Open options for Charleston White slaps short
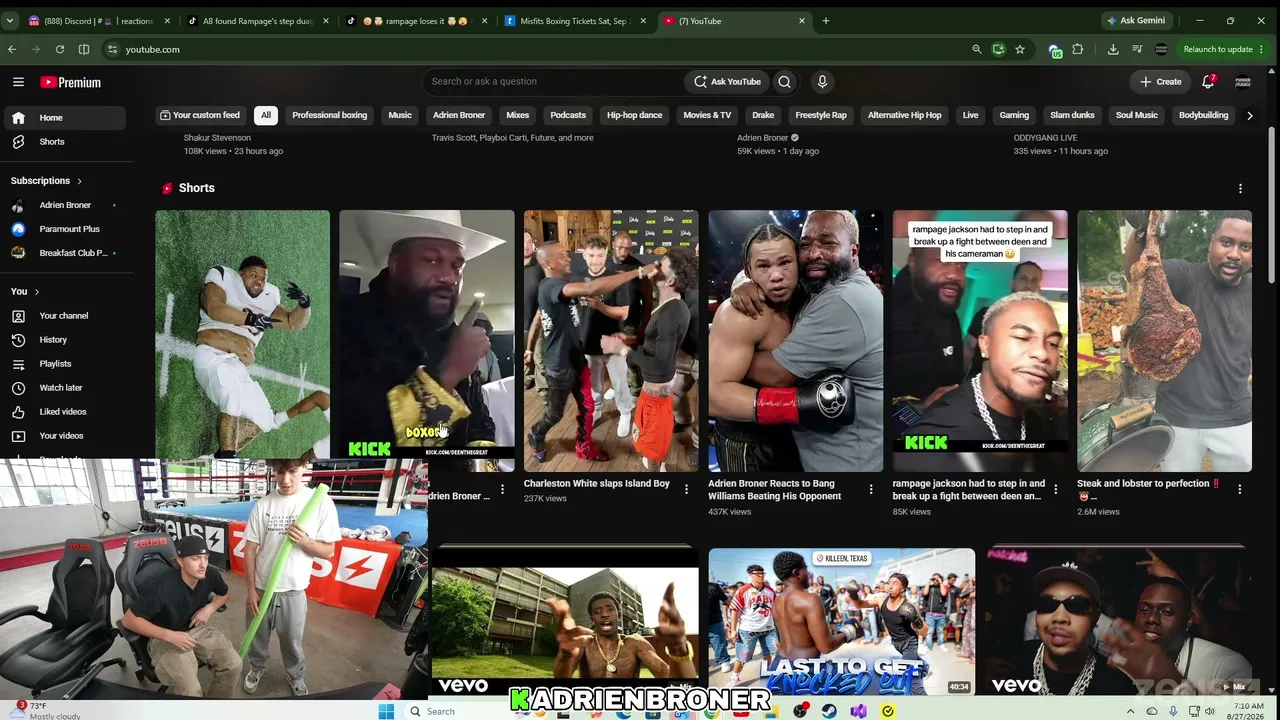The width and height of the screenshot is (1280, 720). pyautogui.click(x=686, y=489)
